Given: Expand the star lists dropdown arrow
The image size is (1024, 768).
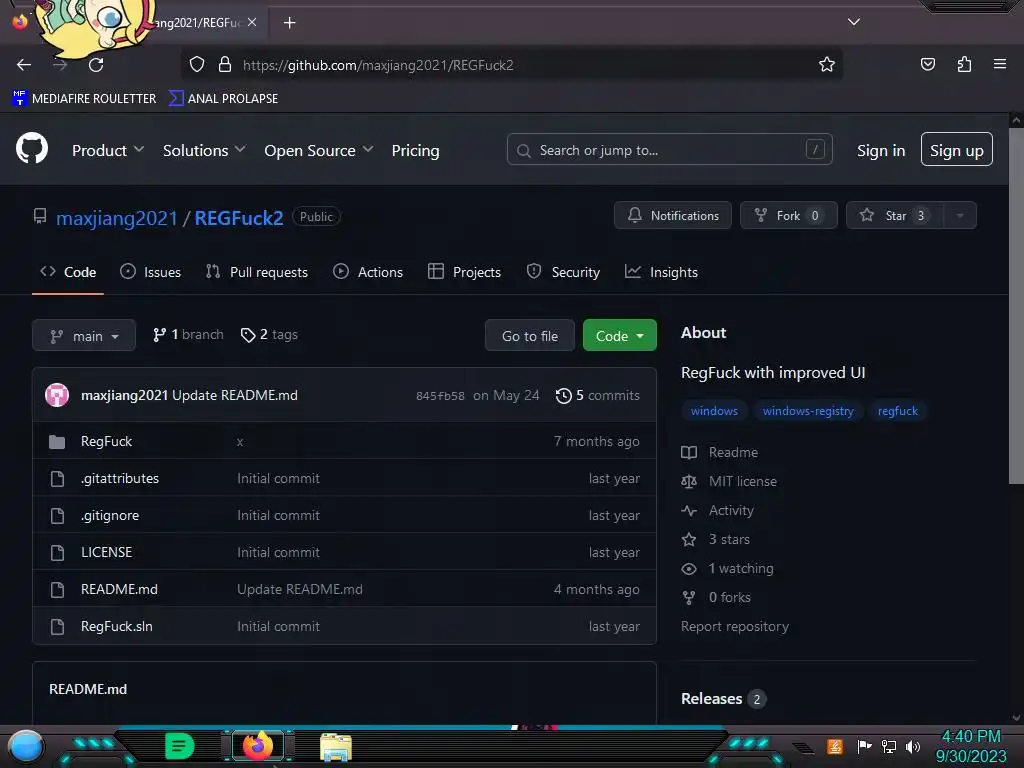Looking at the screenshot, I should click(x=960, y=215).
